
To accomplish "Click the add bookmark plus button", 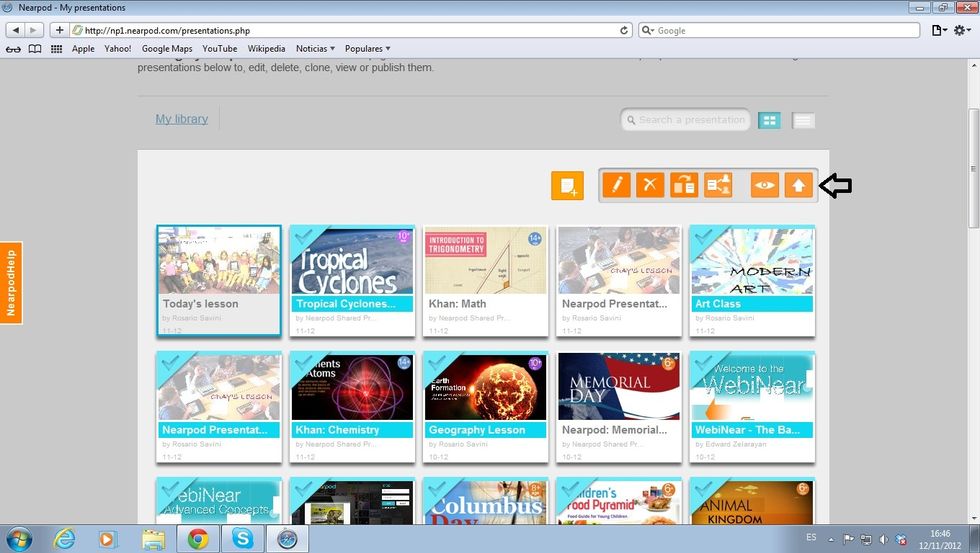I will tap(59, 30).
